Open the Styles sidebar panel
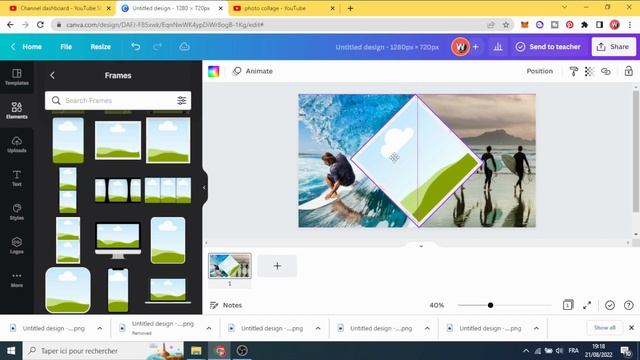The image size is (640, 360). coord(17,212)
